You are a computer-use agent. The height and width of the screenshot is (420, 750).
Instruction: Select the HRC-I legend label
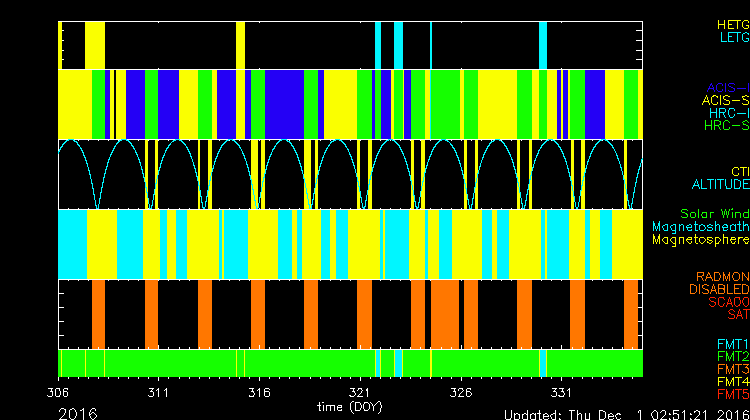point(728,114)
